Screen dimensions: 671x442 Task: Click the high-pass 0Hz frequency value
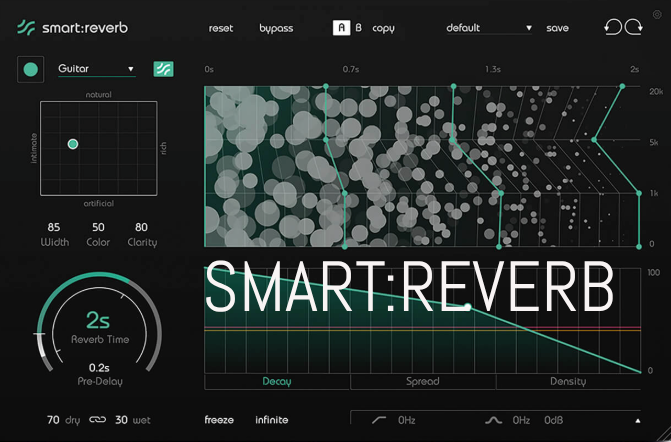[407, 420]
